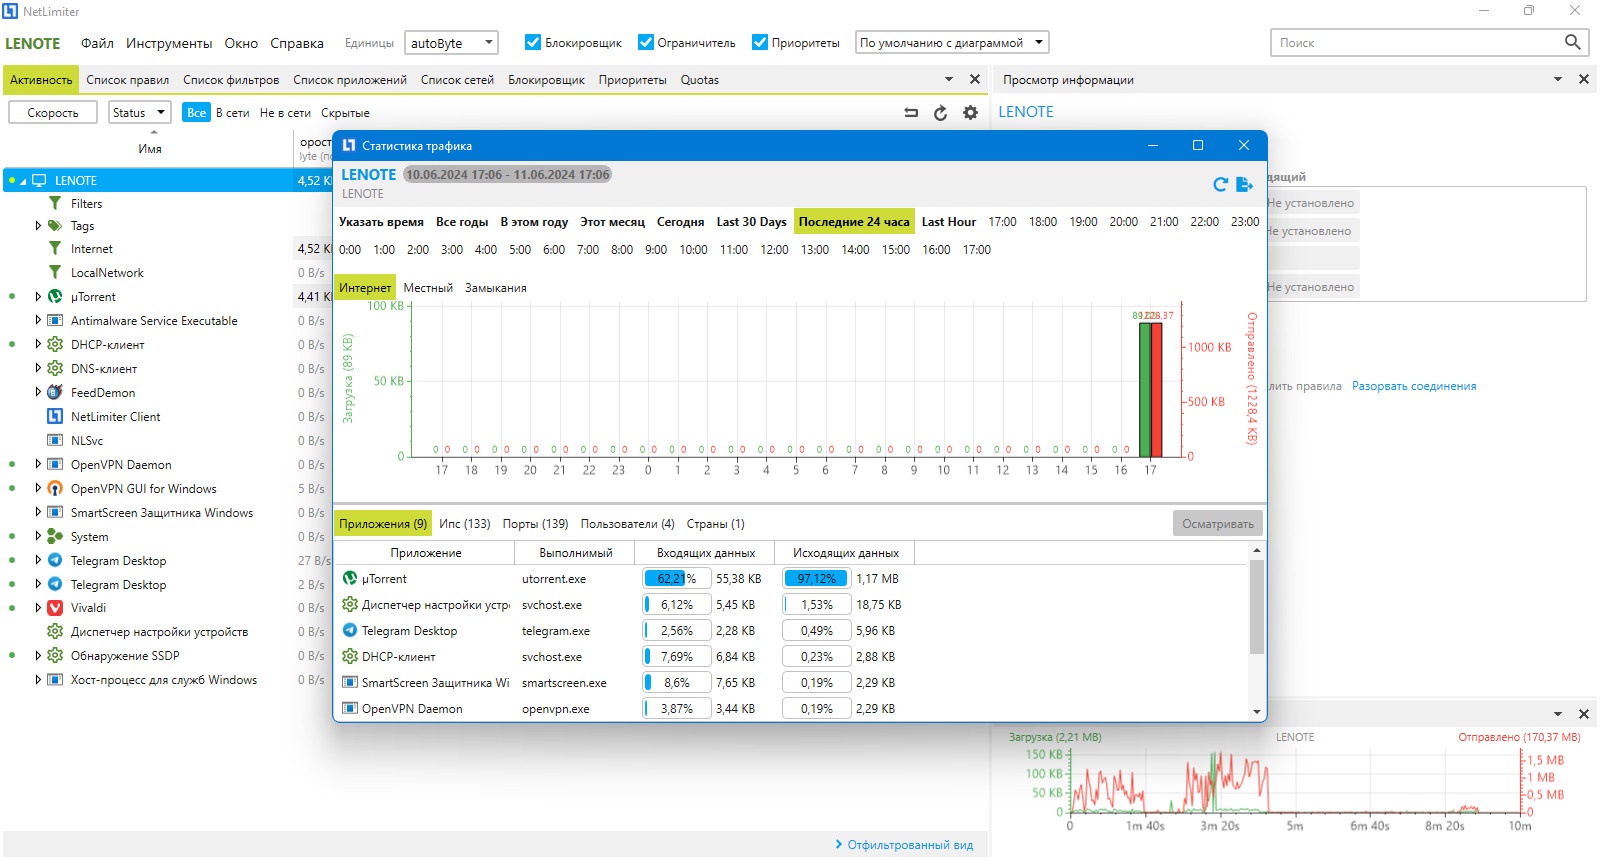Uncheck the Приоритеты checkbox
The height and width of the screenshot is (860, 1600).
pos(760,42)
